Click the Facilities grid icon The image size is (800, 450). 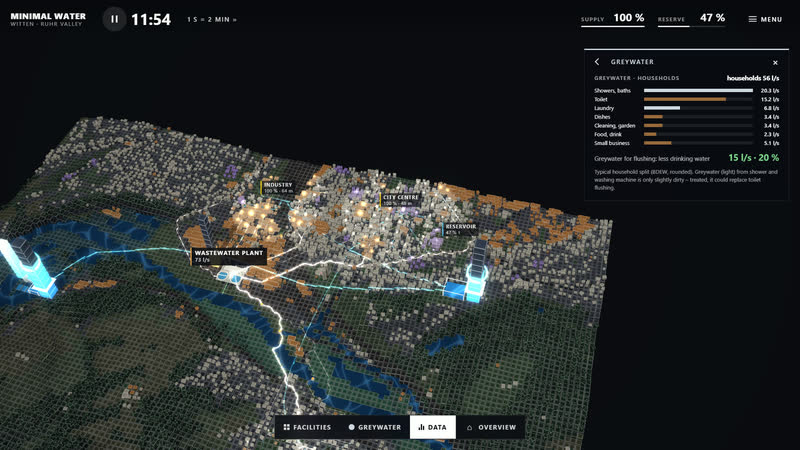tap(287, 427)
